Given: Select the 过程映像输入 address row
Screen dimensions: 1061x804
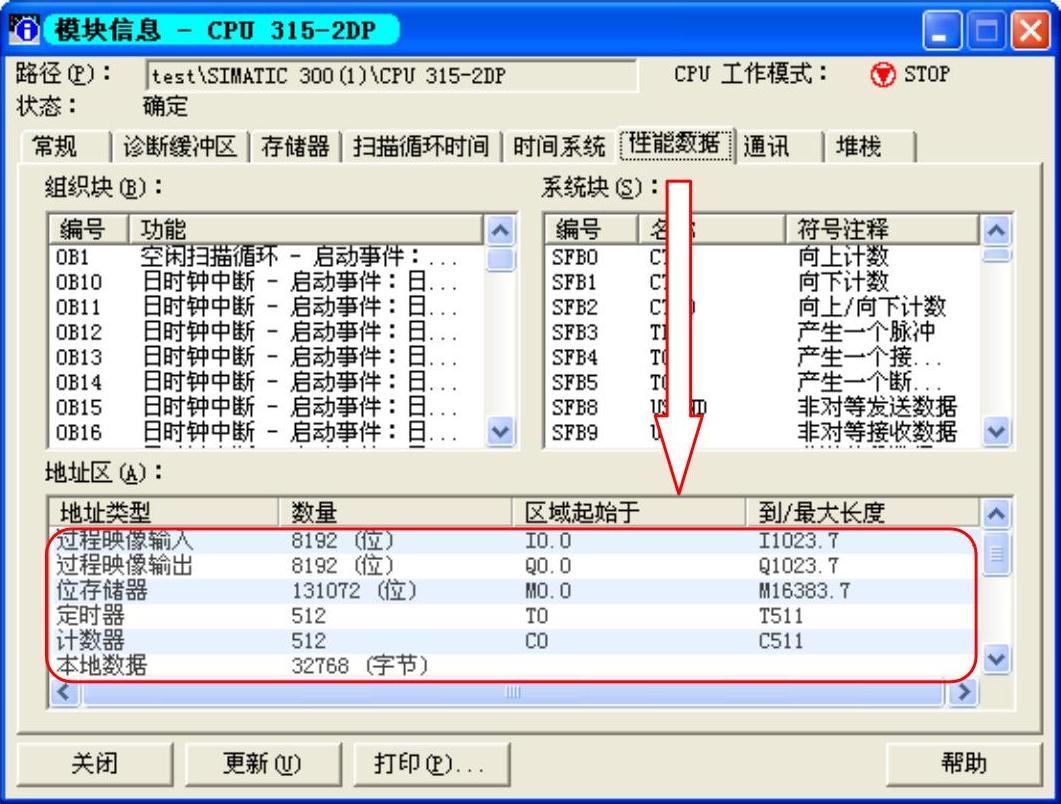Looking at the screenshot, I should (x=514, y=541).
